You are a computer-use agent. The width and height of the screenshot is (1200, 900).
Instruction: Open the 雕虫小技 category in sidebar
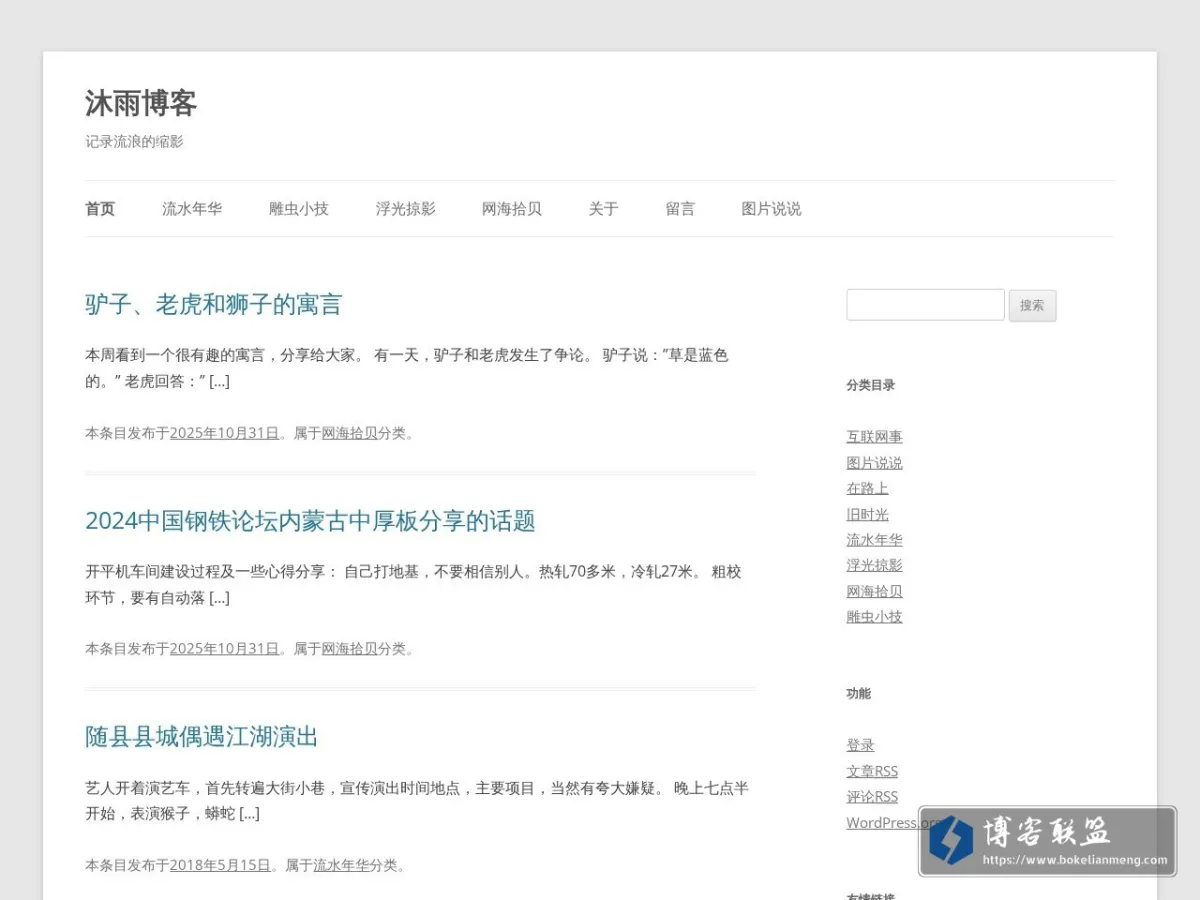874,617
